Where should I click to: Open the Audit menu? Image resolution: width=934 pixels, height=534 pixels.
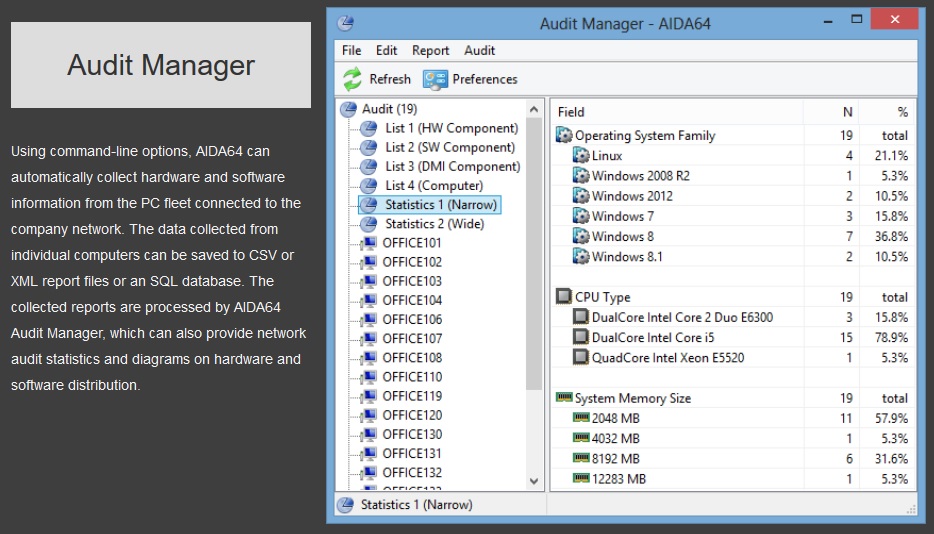[x=480, y=51]
